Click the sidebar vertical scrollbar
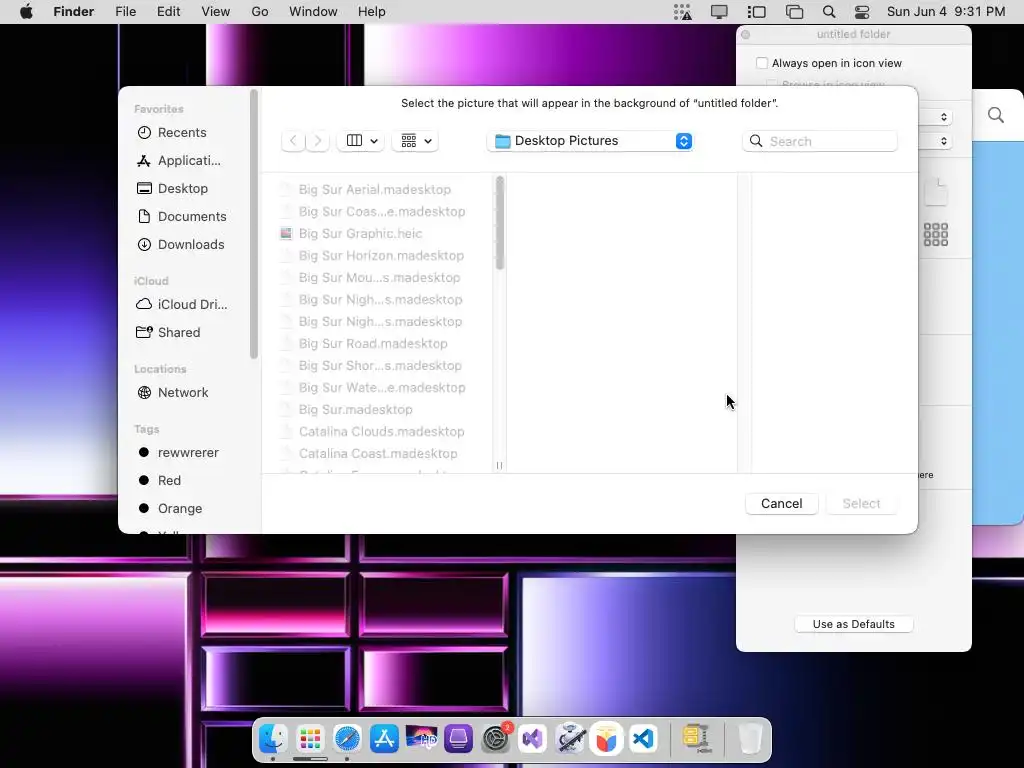Screen dimensions: 1024x768 click(254, 224)
